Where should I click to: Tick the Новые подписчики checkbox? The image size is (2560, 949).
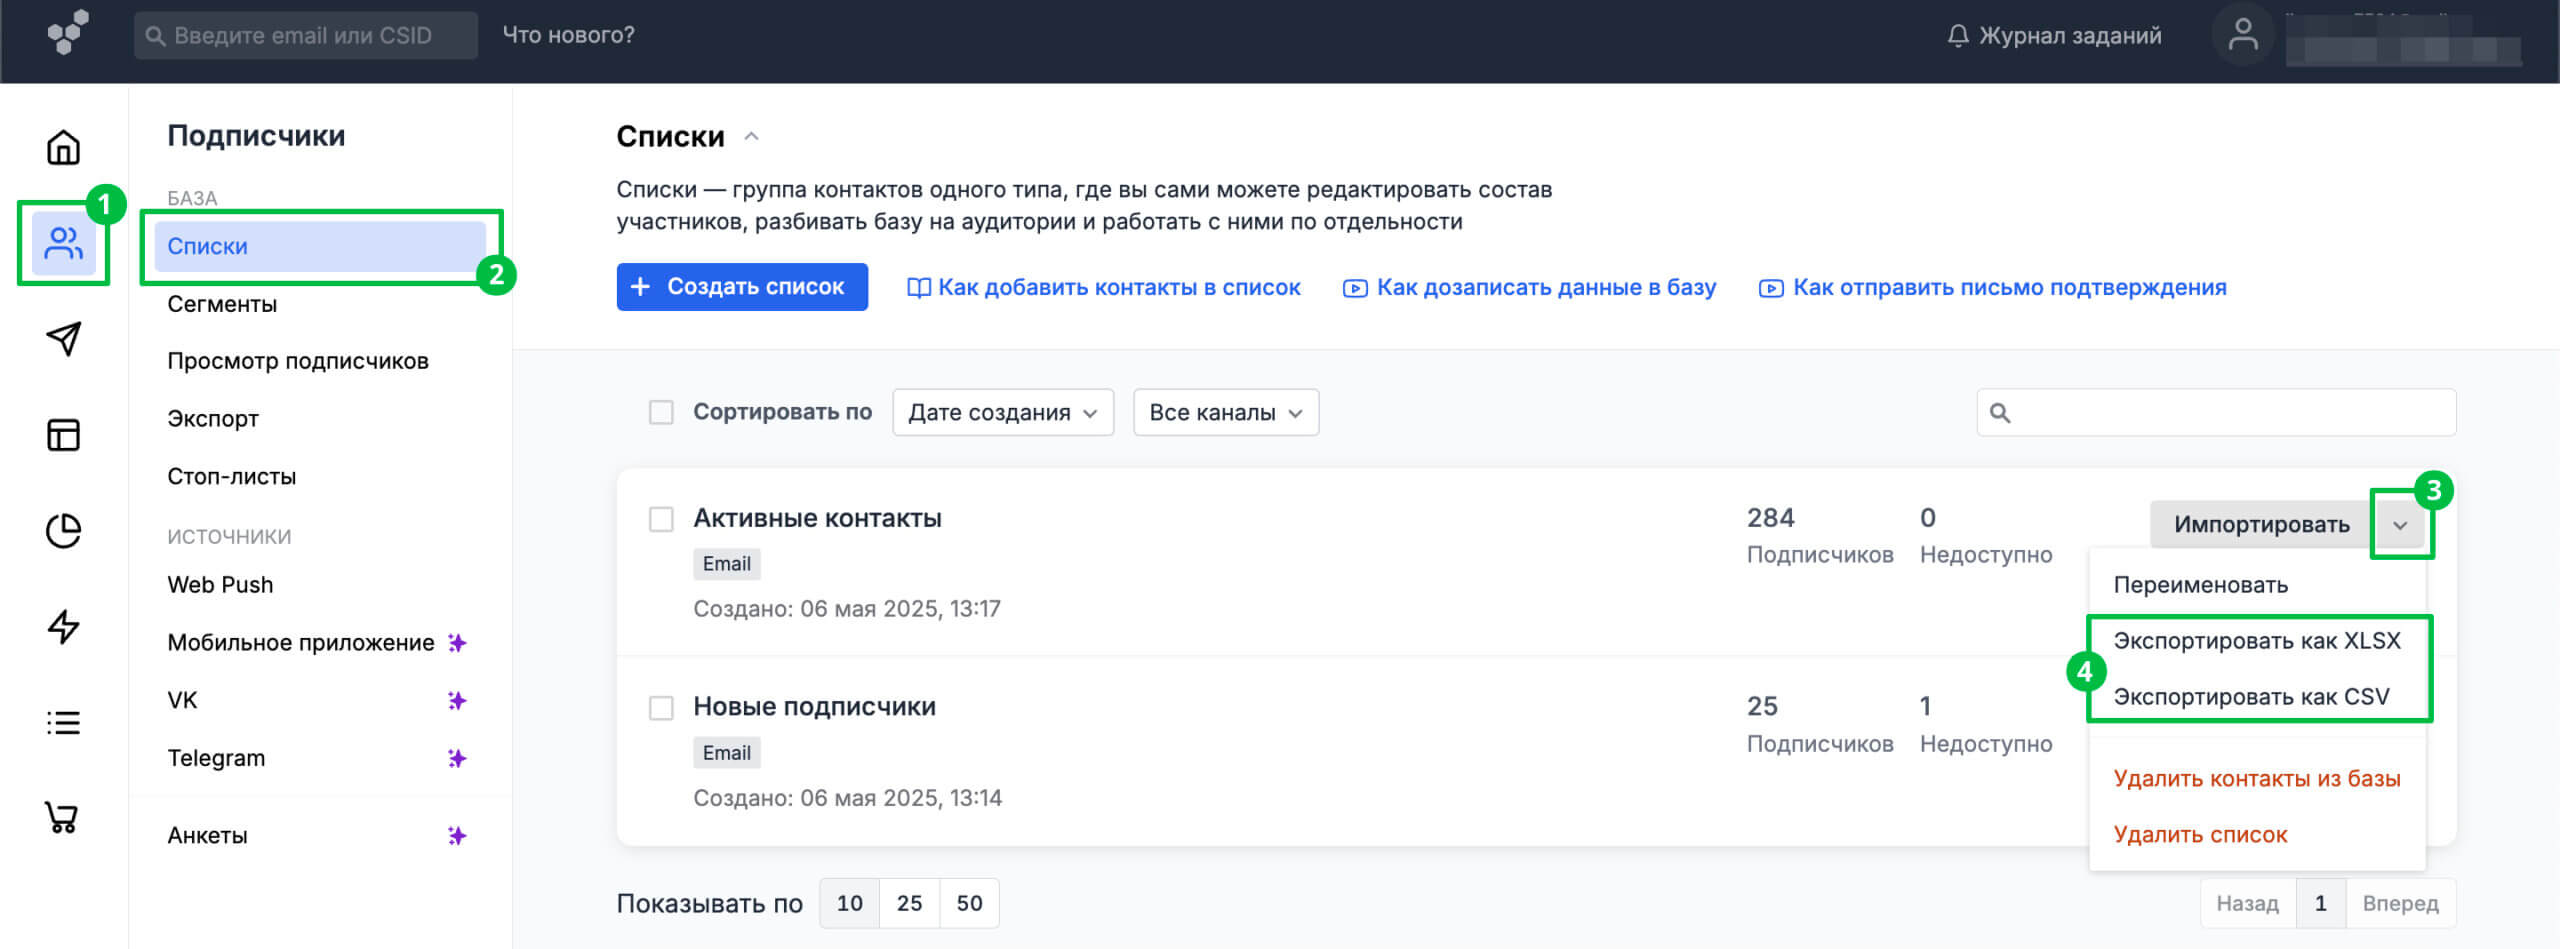pyautogui.click(x=661, y=708)
